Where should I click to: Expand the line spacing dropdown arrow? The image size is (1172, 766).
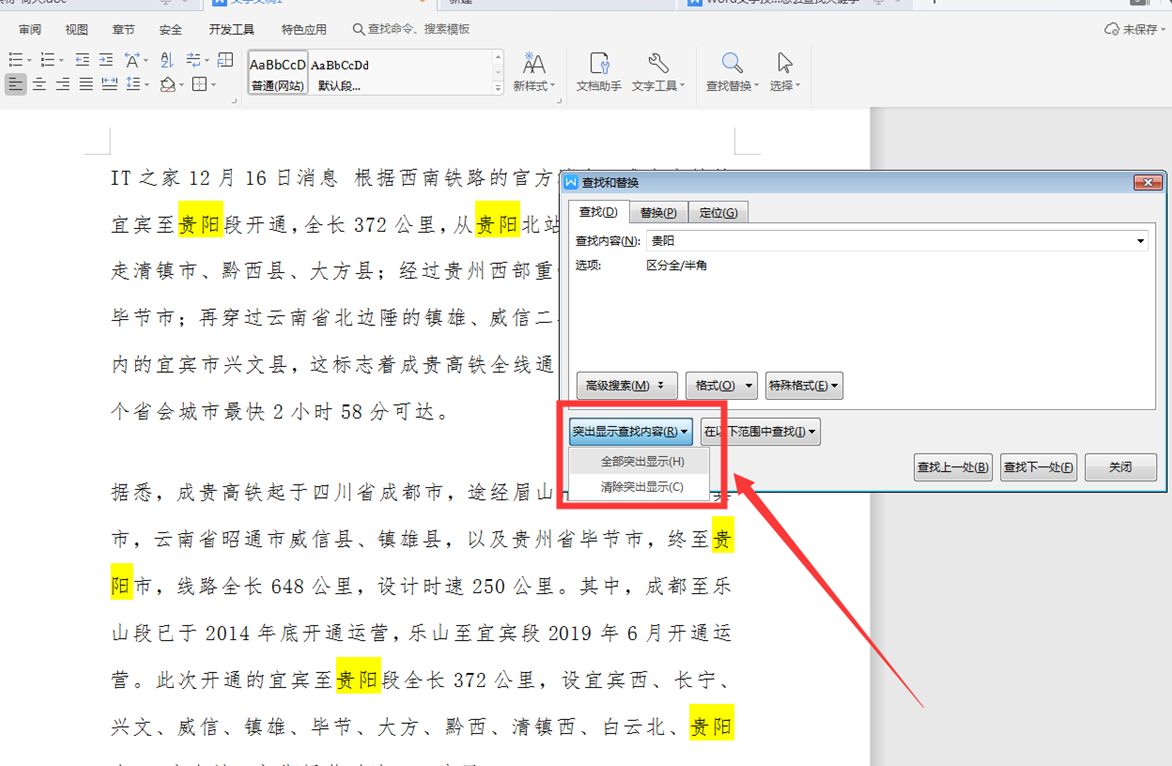146,85
